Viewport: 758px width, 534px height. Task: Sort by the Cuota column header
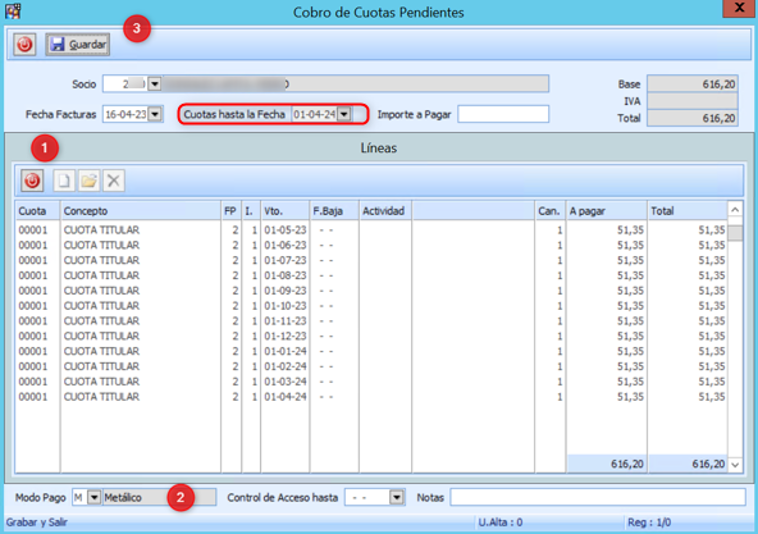click(38, 211)
